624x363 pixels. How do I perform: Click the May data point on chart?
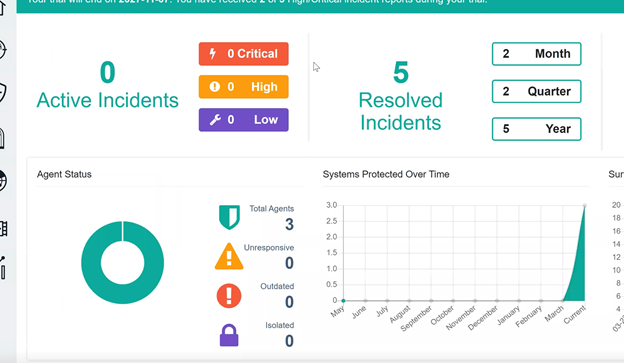pos(343,301)
